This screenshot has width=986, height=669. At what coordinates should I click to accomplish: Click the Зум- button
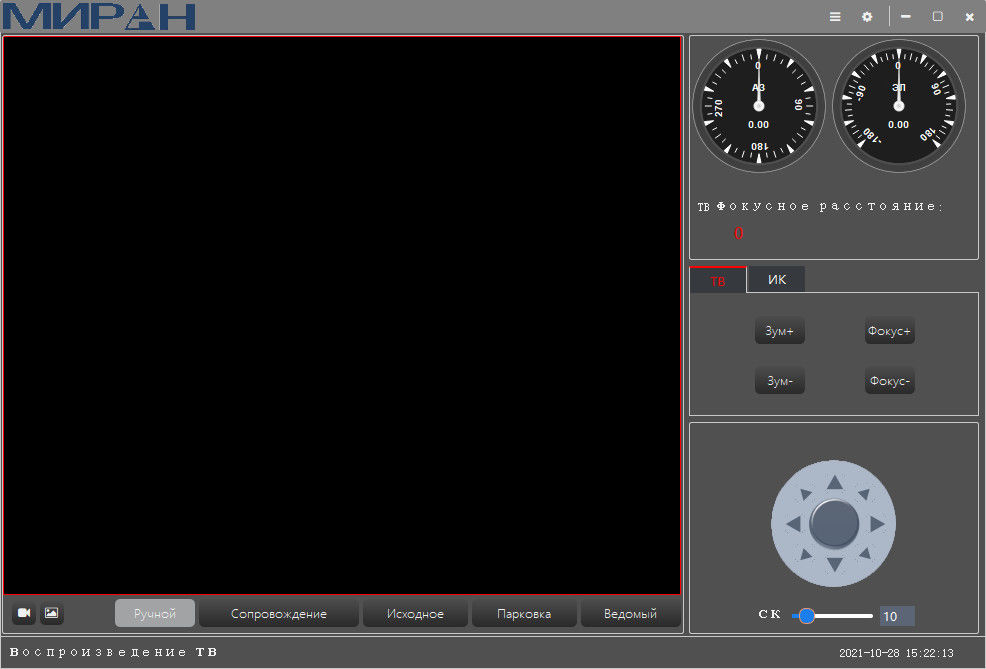(x=779, y=381)
